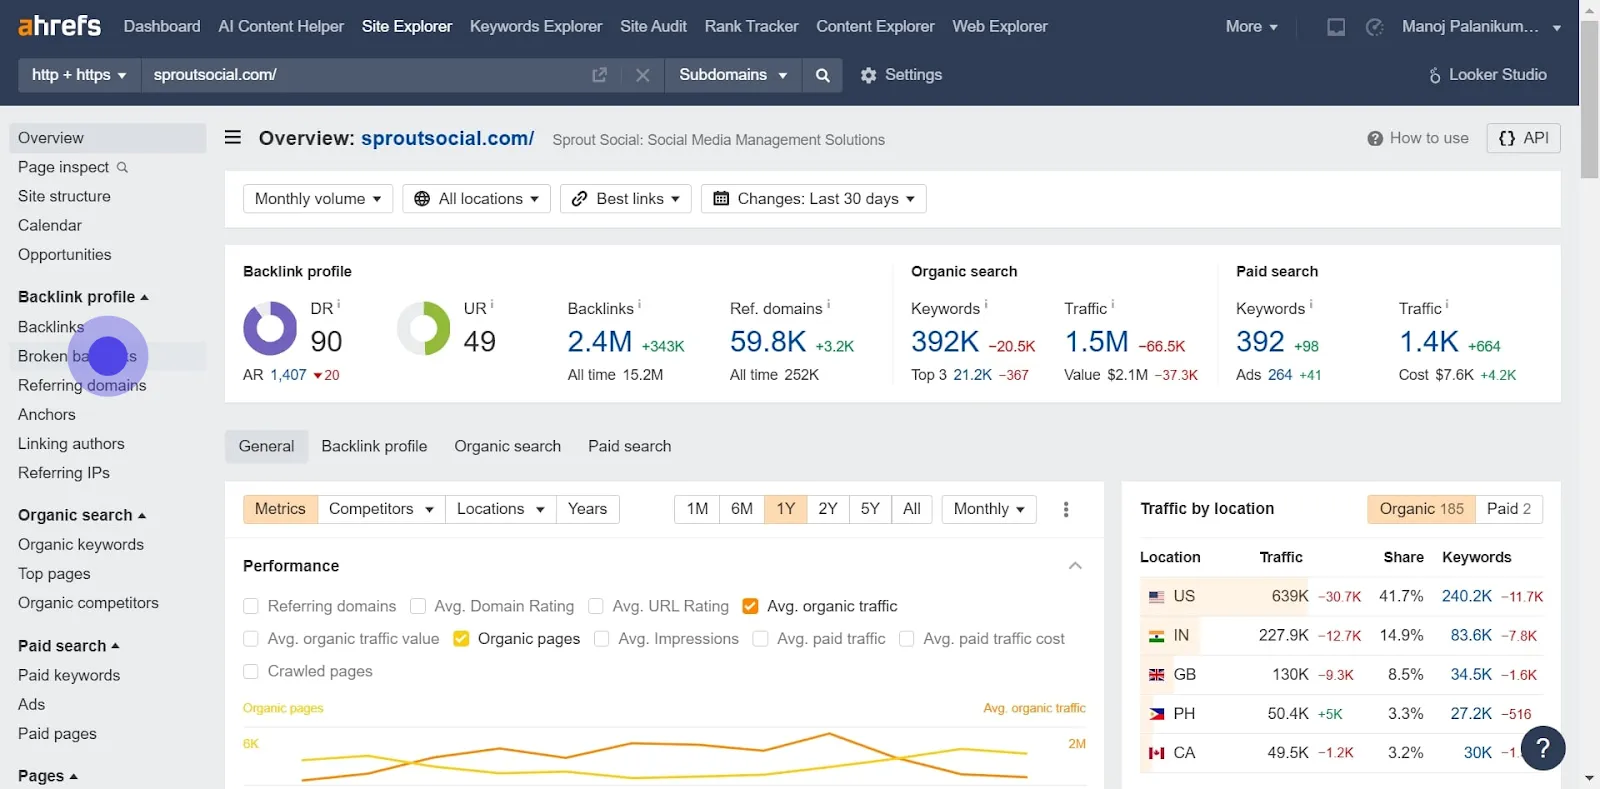
Task: Open Anchors in sidebar
Action: [47, 415]
